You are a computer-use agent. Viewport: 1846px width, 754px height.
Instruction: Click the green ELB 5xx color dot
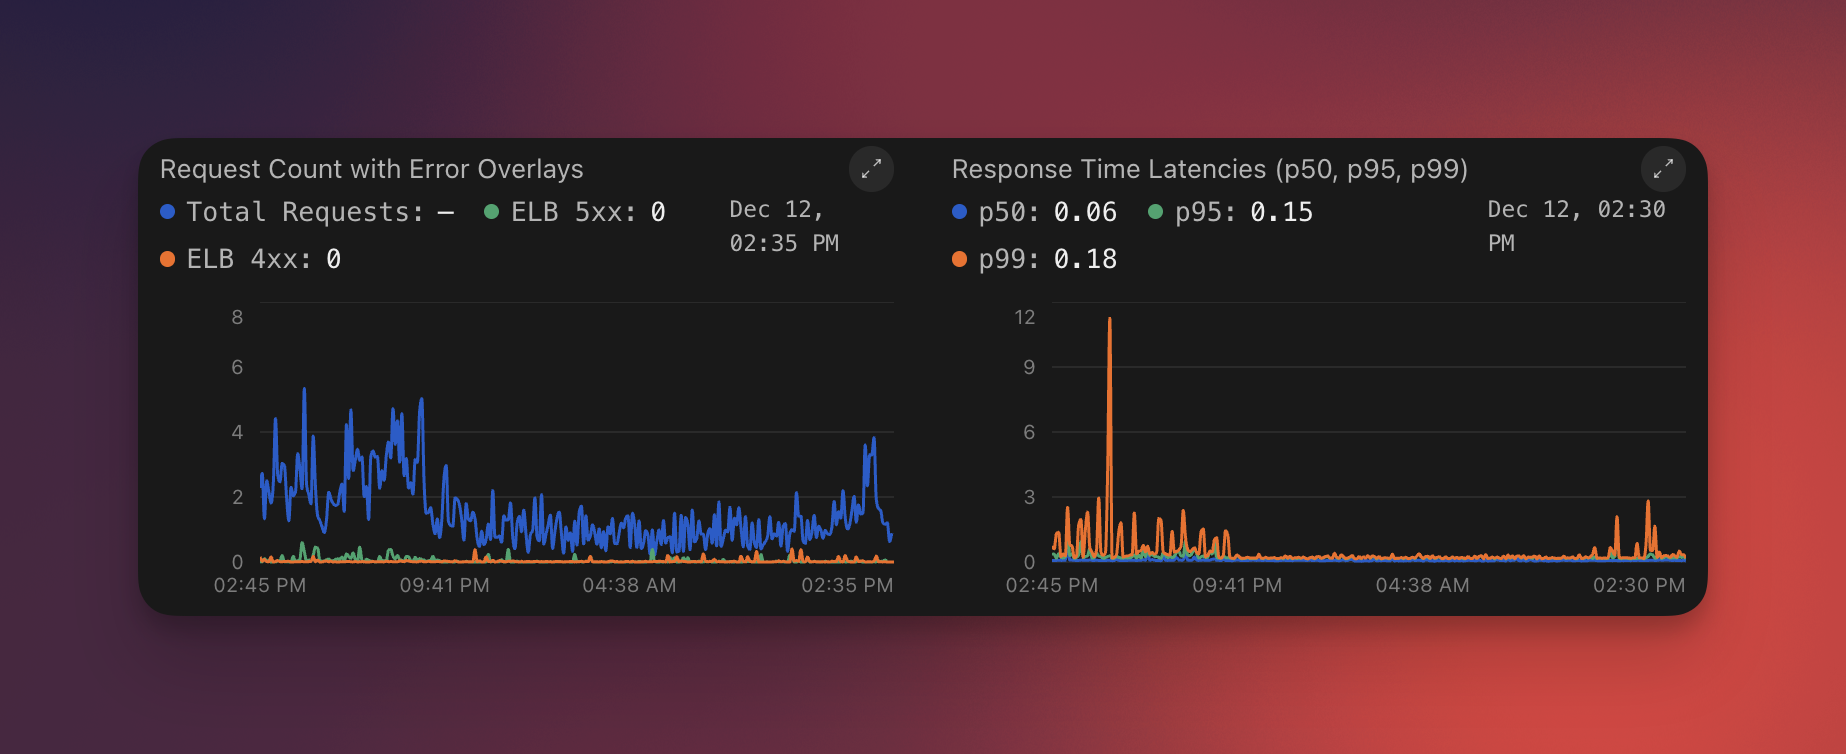pos(492,212)
